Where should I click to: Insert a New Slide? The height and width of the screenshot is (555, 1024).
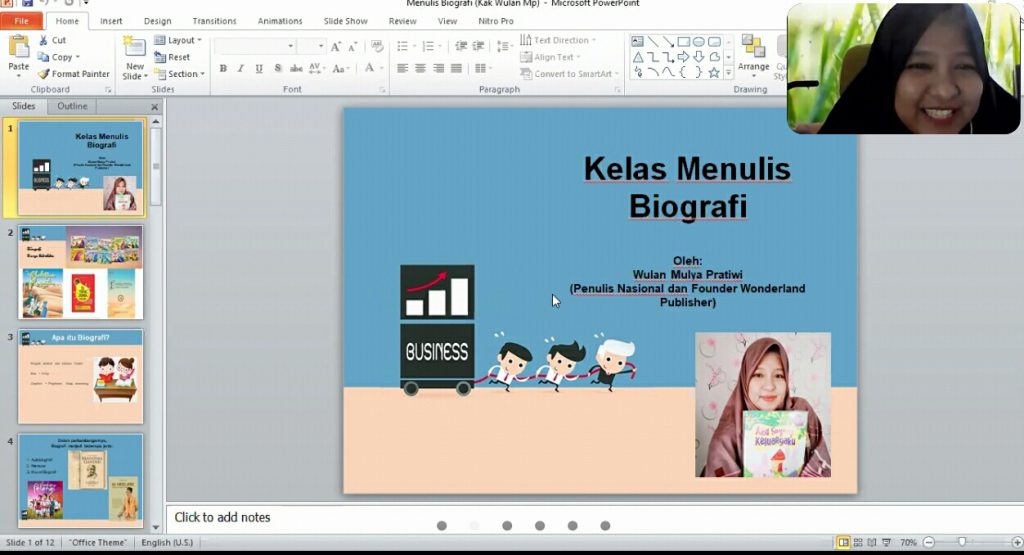(x=135, y=59)
